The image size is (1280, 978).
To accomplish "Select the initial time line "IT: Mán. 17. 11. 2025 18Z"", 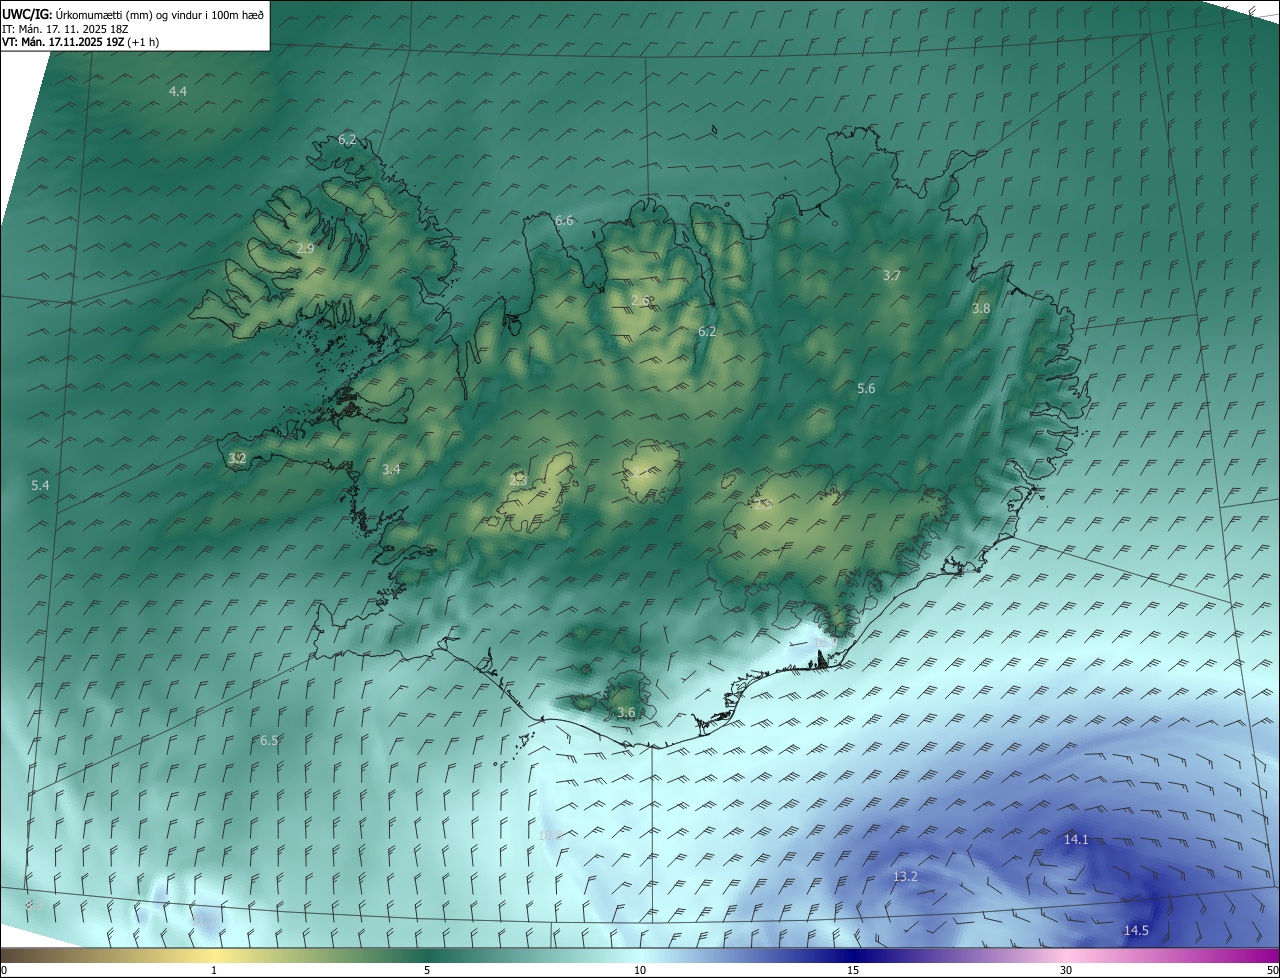I will point(65,29).
